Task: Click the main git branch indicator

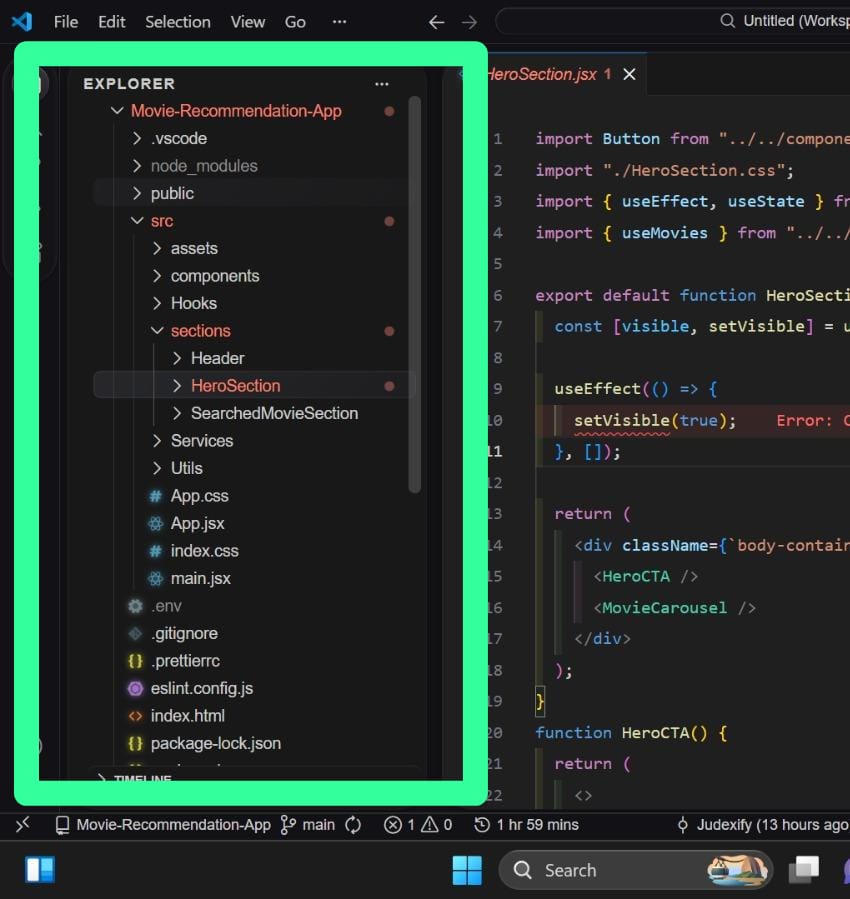Action: tap(308, 825)
